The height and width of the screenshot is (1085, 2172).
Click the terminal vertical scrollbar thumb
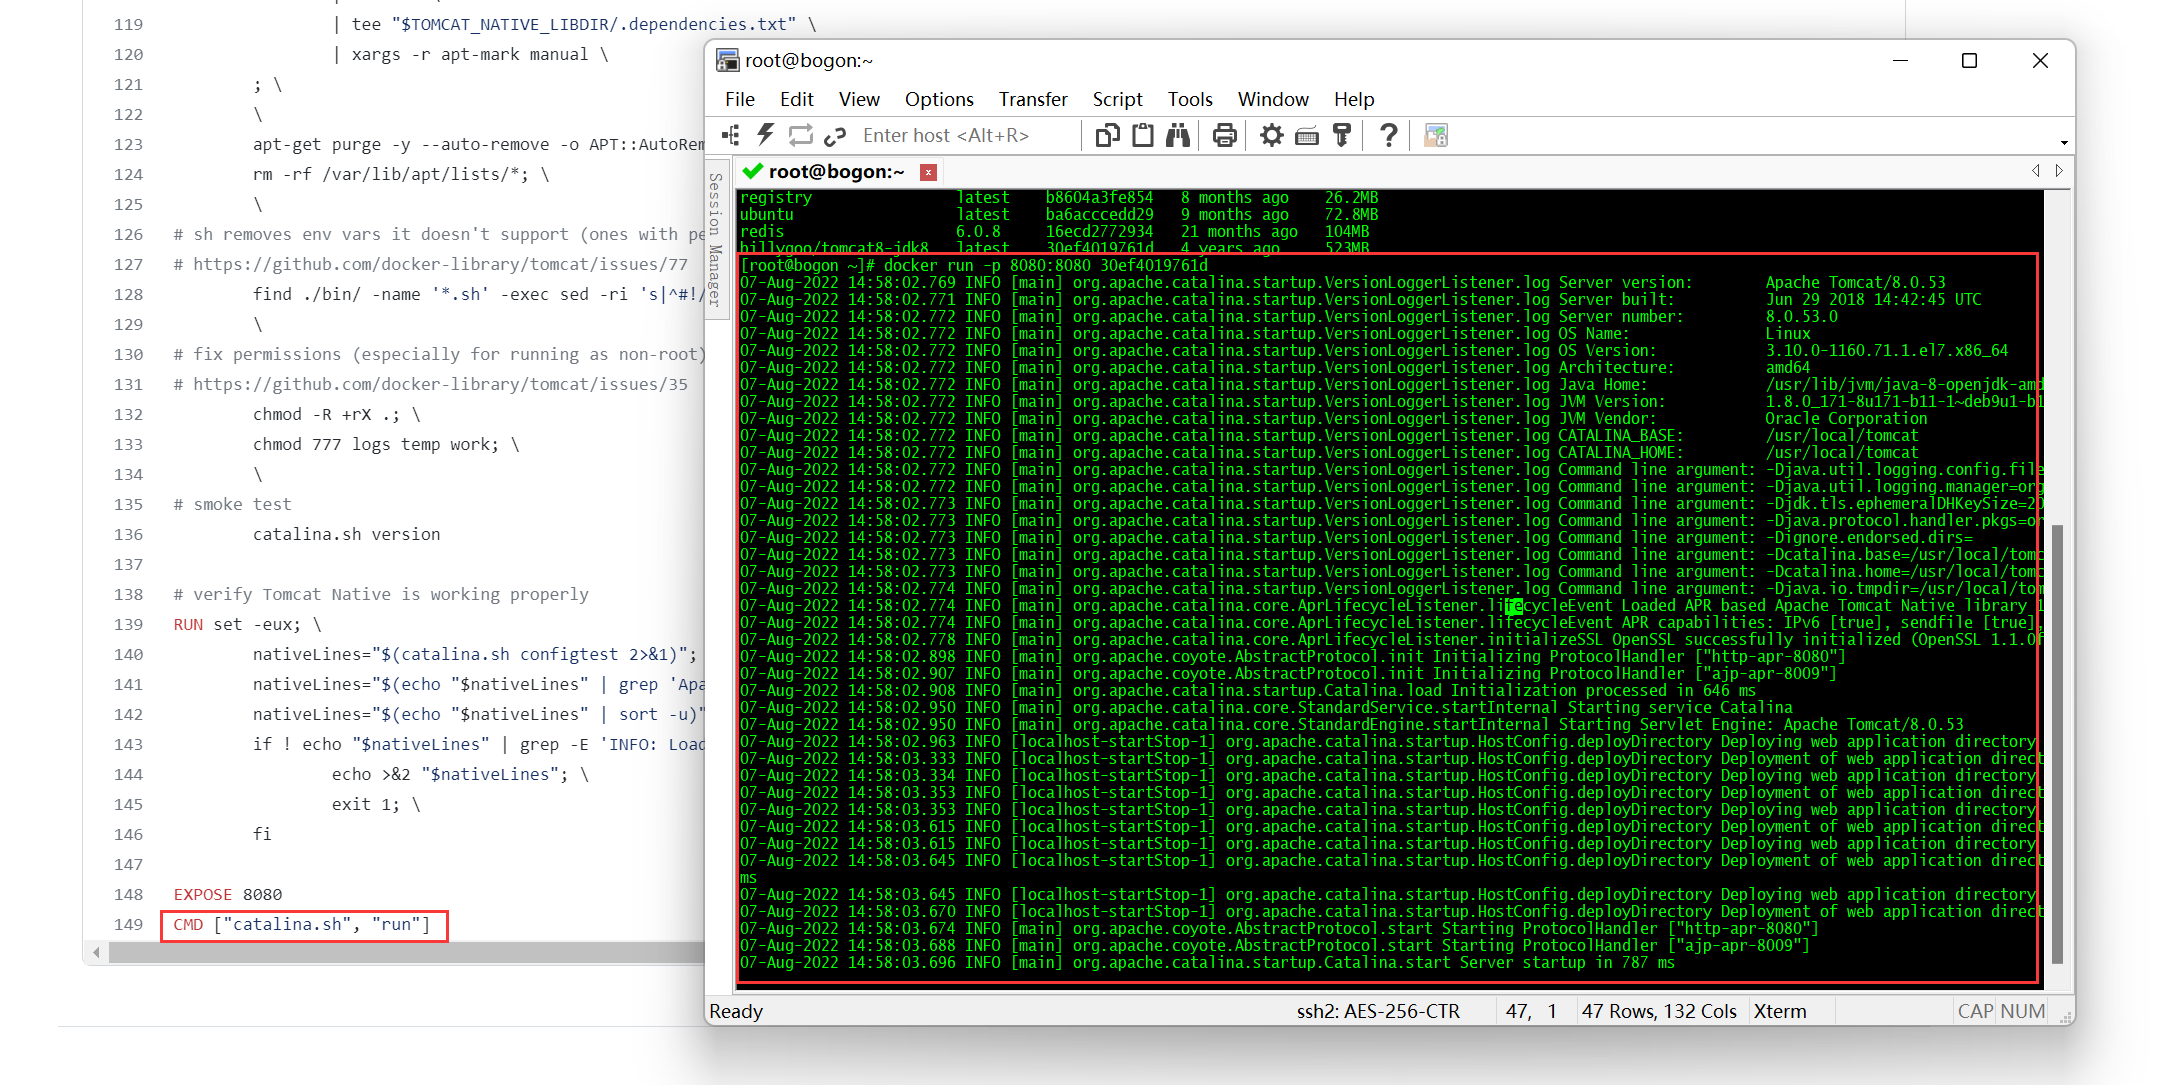[2057, 743]
